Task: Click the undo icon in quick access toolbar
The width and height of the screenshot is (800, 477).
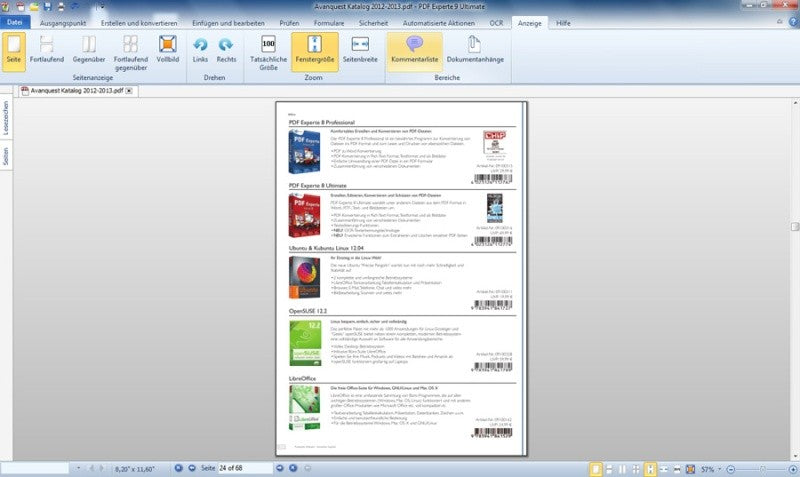Action: click(x=74, y=7)
